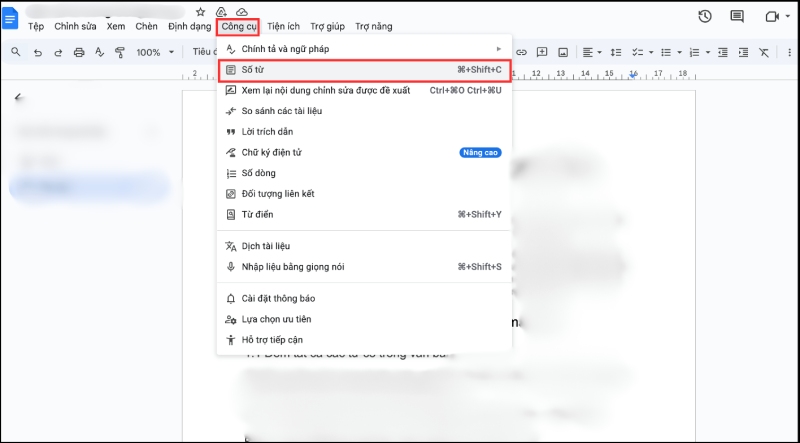The height and width of the screenshot is (443, 800).
Task: Star this document
Action: [x=201, y=12]
